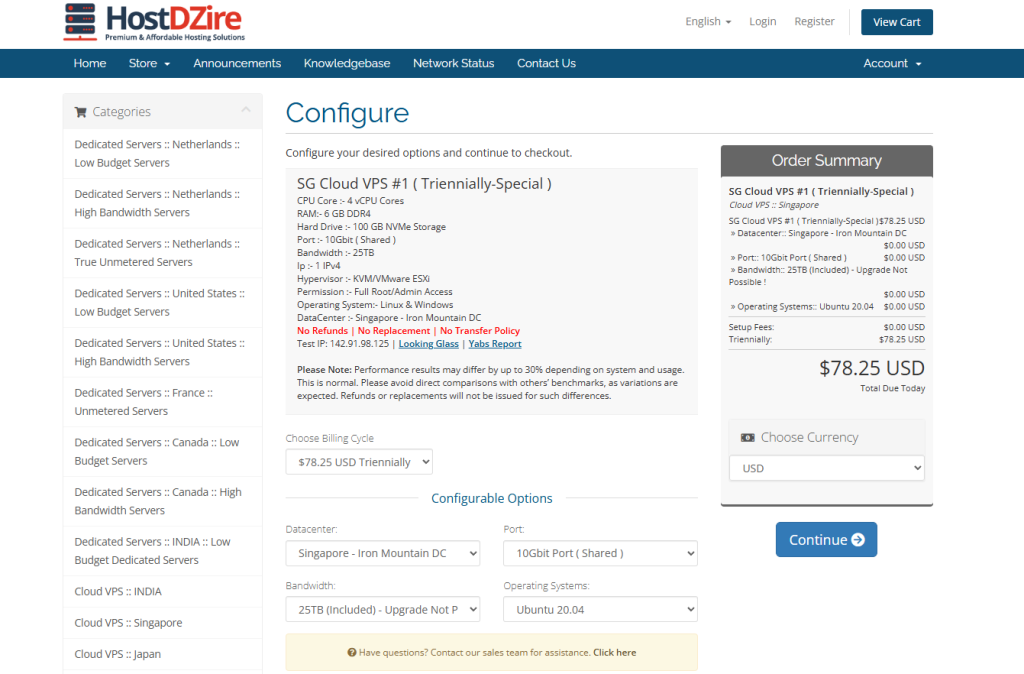Select Cloud VPS :: Singapore category
Image resolution: width=1024 pixels, height=674 pixels.
point(128,623)
